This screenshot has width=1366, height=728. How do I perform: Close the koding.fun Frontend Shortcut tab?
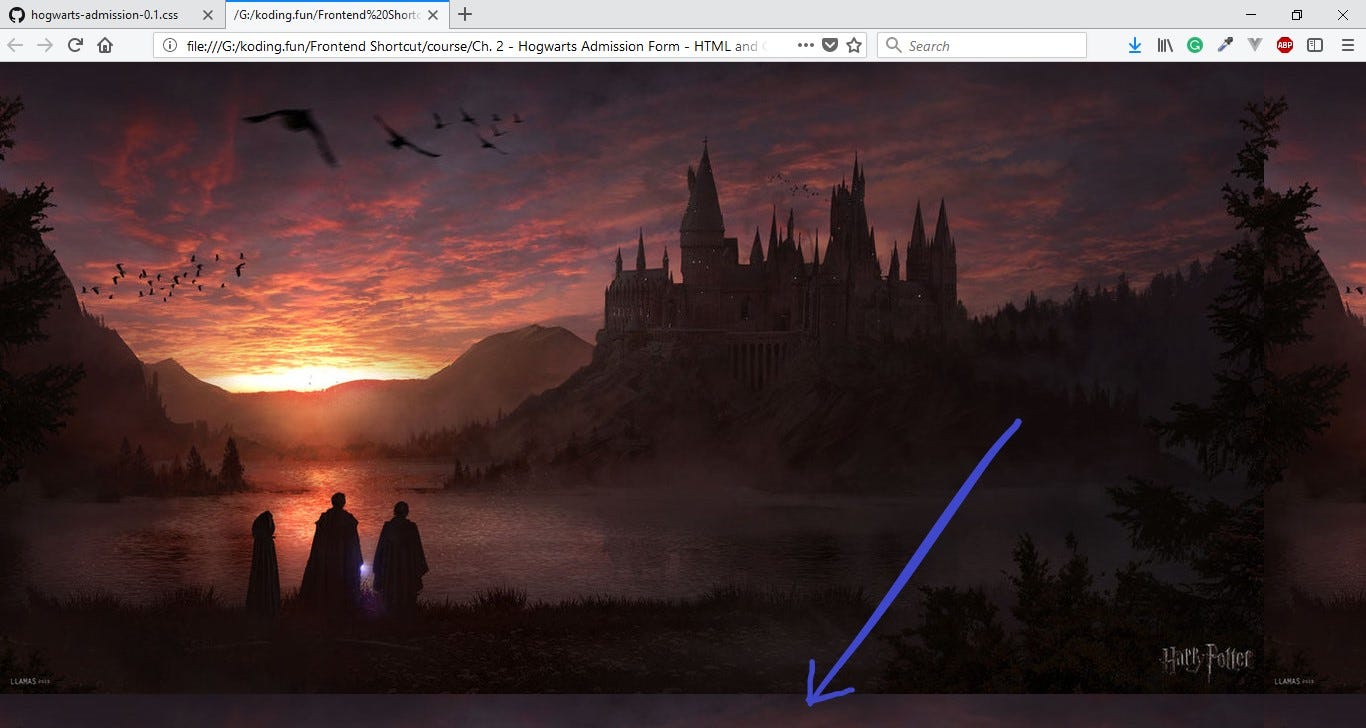point(433,15)
